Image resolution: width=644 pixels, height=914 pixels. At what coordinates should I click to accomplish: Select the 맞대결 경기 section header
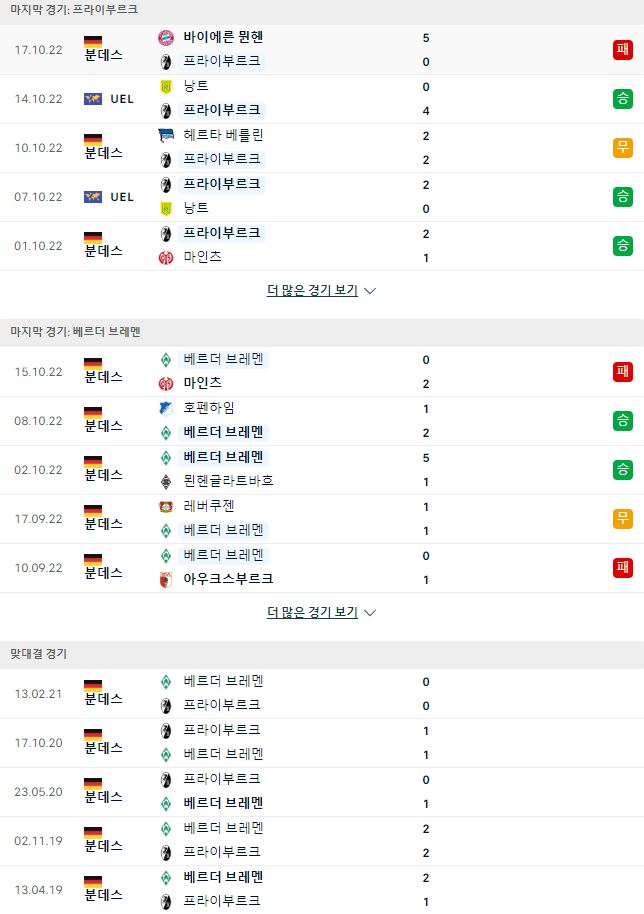click(x=38, y=654)
